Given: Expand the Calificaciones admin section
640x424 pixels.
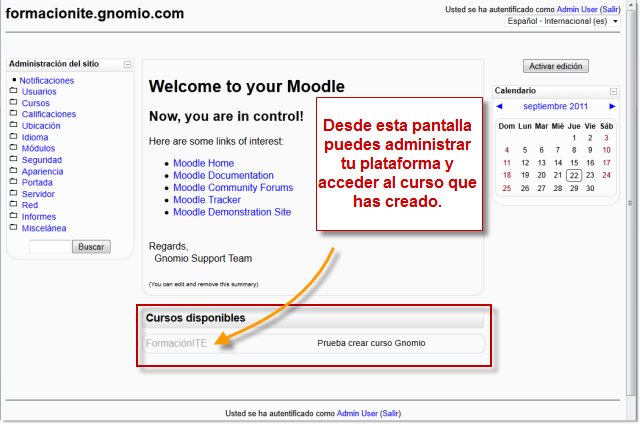Looking at the screenshot, I should (x=48, y=114).
